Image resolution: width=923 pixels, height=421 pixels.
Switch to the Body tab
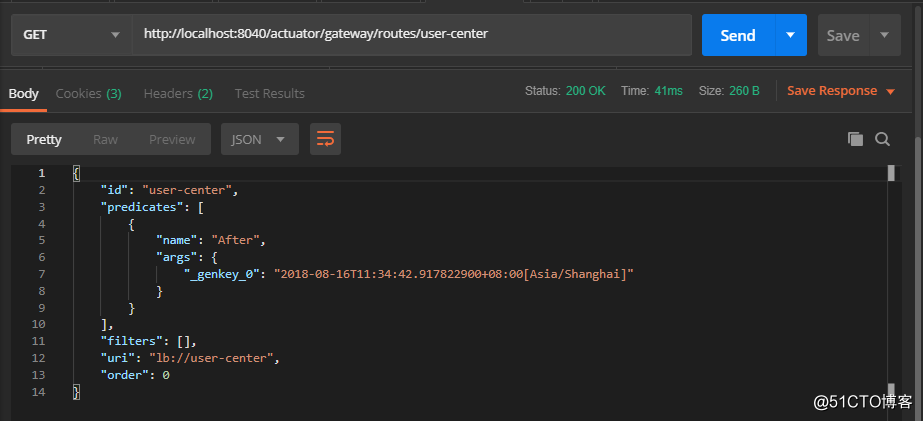click(24, 93)
